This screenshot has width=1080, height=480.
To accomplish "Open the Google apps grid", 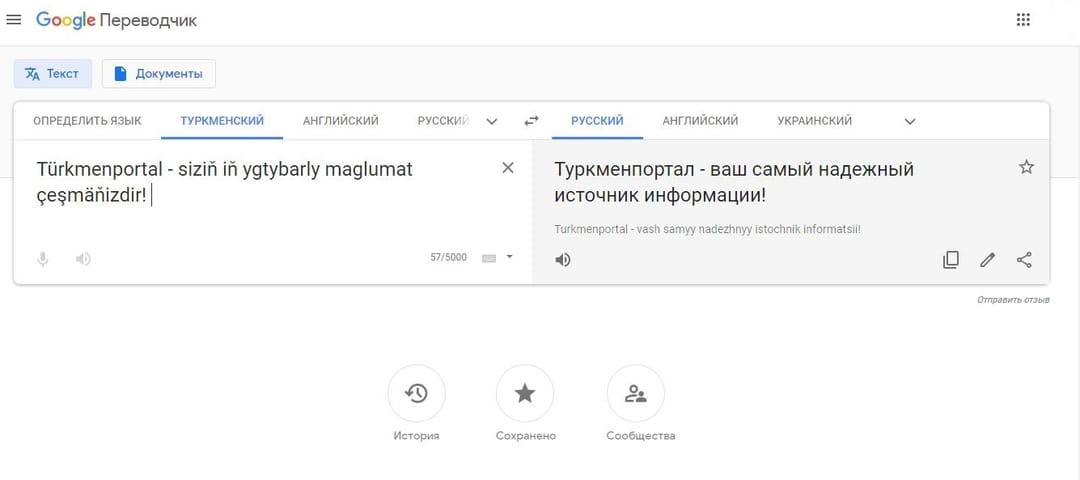I will pyautogui.click(x=1024, y=20).
